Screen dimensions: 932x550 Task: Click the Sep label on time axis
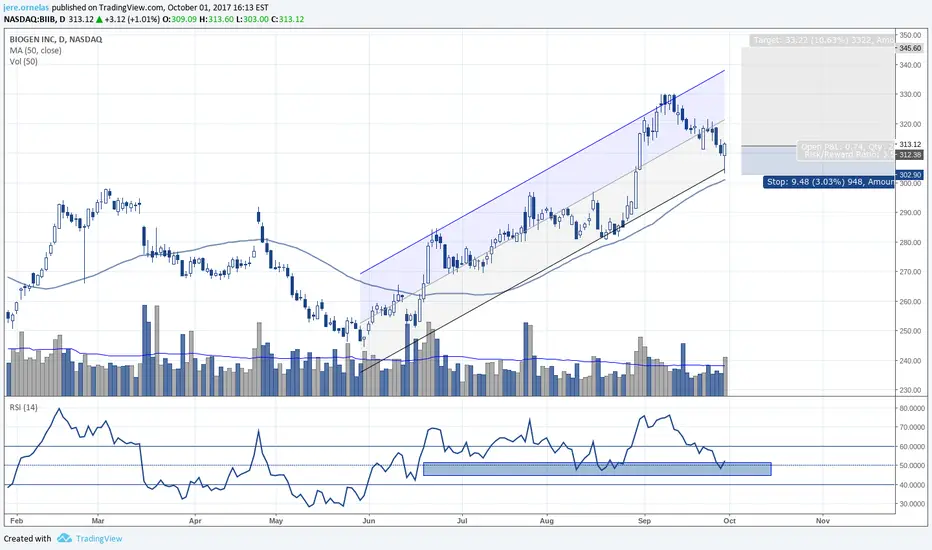[644, 521]
